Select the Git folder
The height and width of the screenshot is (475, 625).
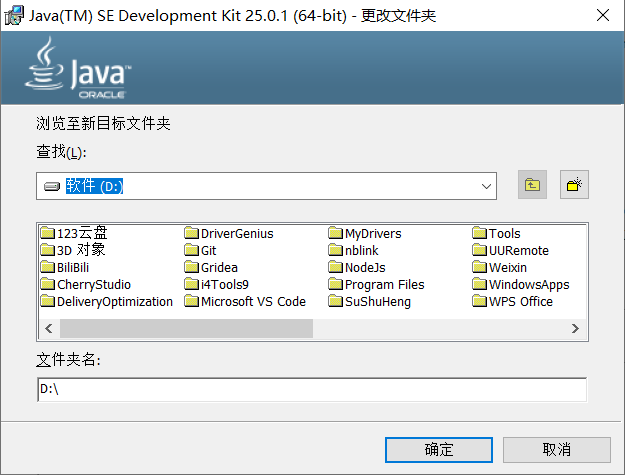click(207, 251)
